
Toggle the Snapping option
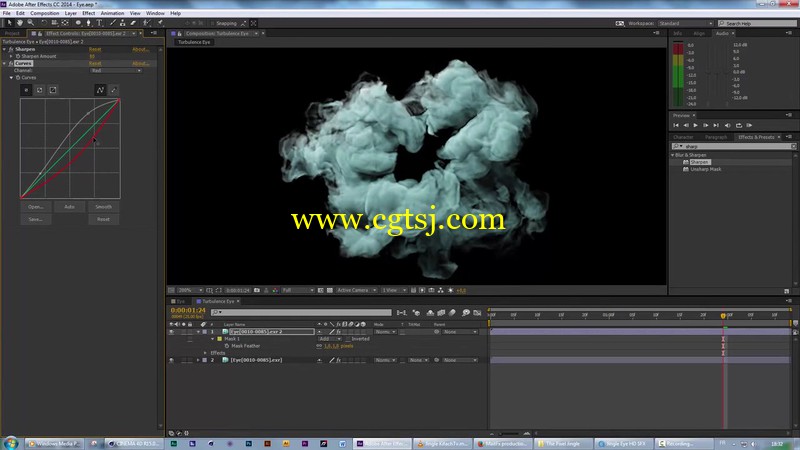[x=213, y=23]
